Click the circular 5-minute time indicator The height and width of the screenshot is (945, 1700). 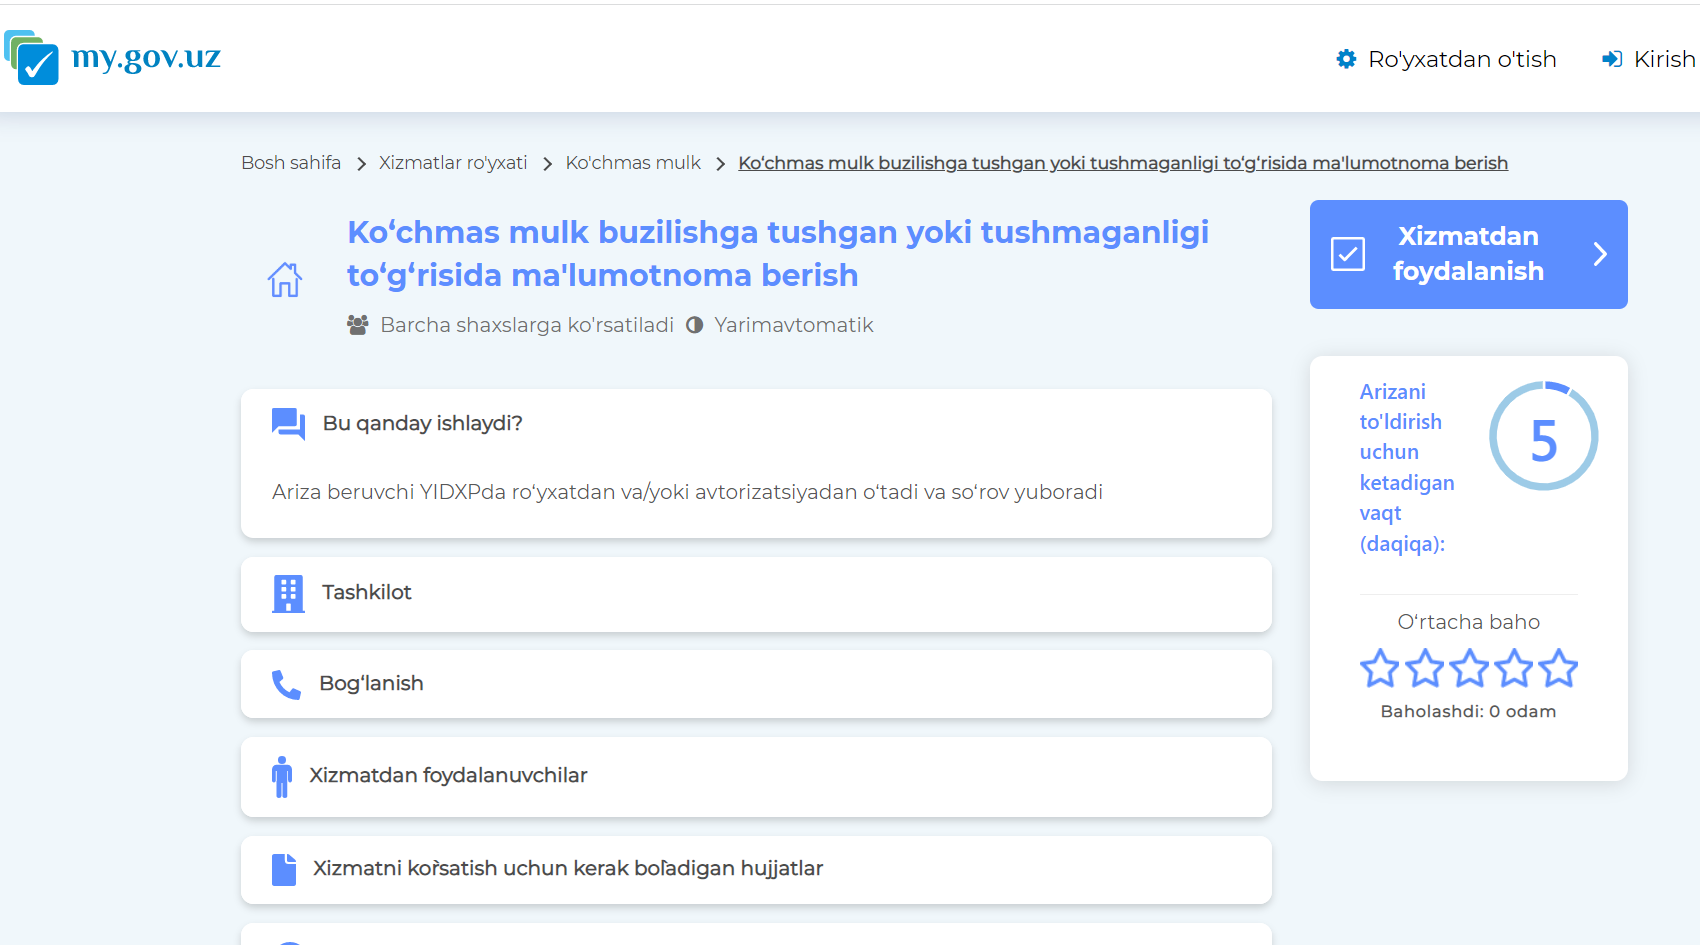pos(1543,436)
